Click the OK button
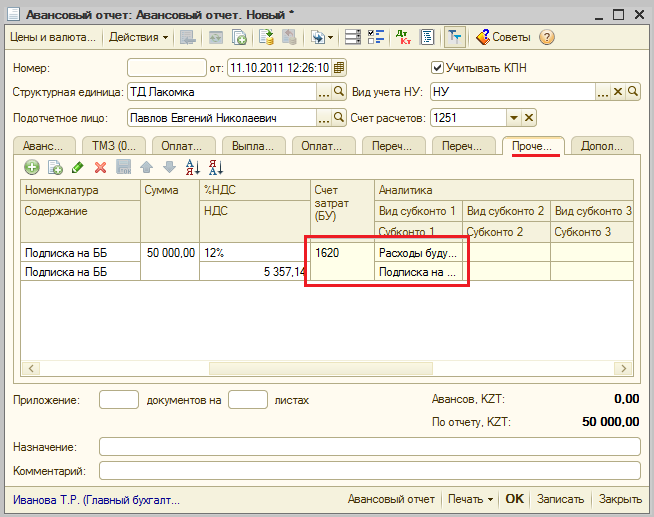 [x=514, y=498]
